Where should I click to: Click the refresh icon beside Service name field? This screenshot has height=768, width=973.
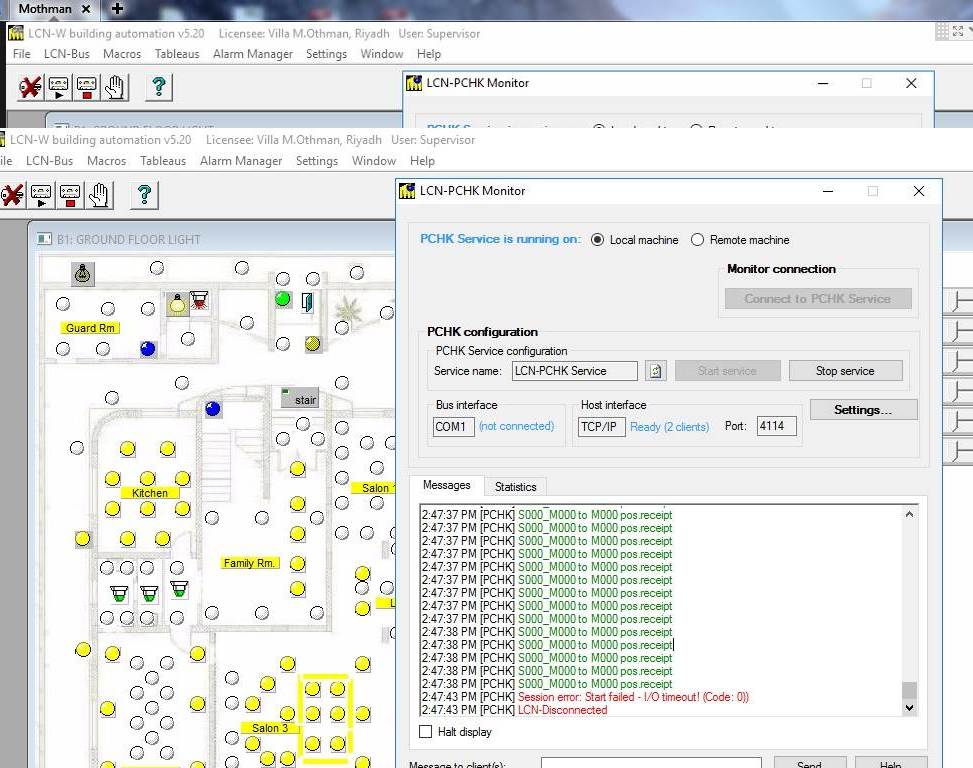[655, 371]
